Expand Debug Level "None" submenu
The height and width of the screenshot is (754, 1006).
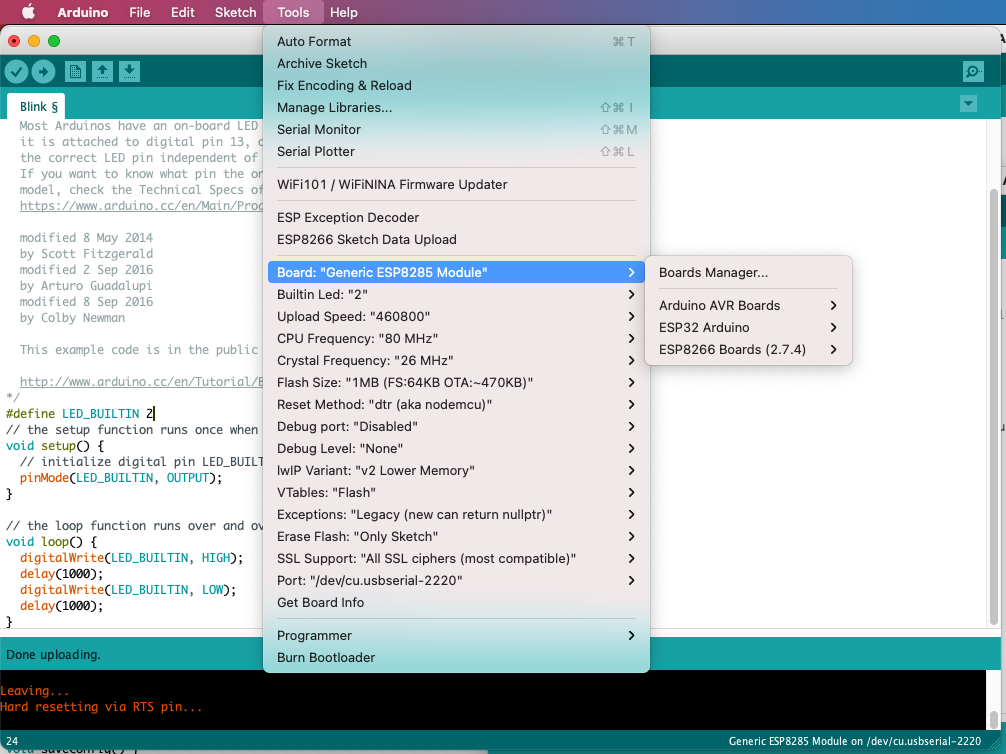(456, 449)
